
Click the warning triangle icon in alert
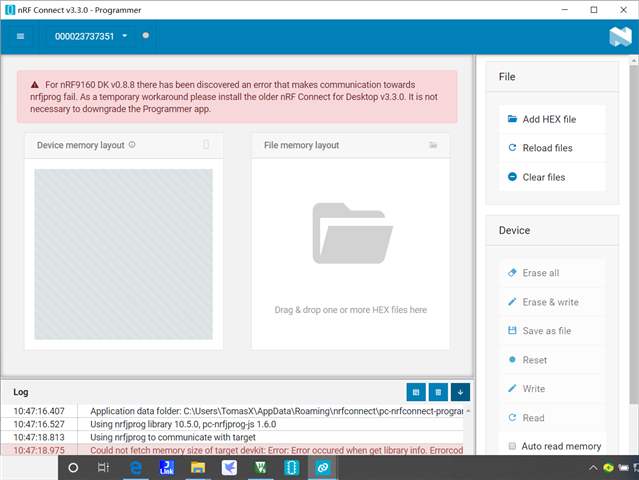35,85
